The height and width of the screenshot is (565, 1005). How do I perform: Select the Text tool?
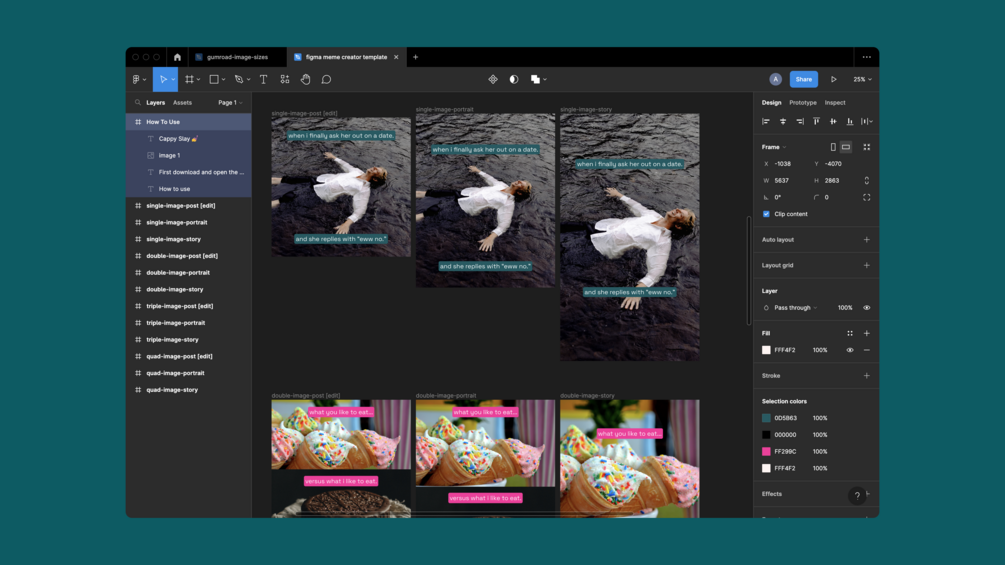[263, 79]
